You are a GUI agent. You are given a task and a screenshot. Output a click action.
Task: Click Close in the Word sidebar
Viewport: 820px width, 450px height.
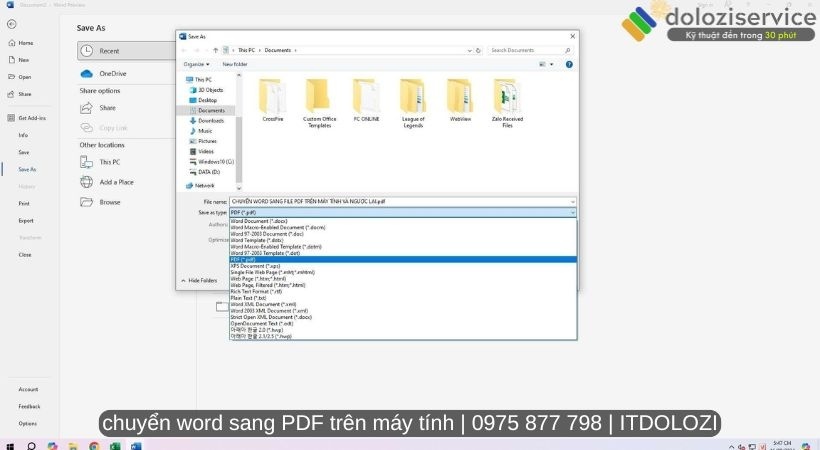25,255
